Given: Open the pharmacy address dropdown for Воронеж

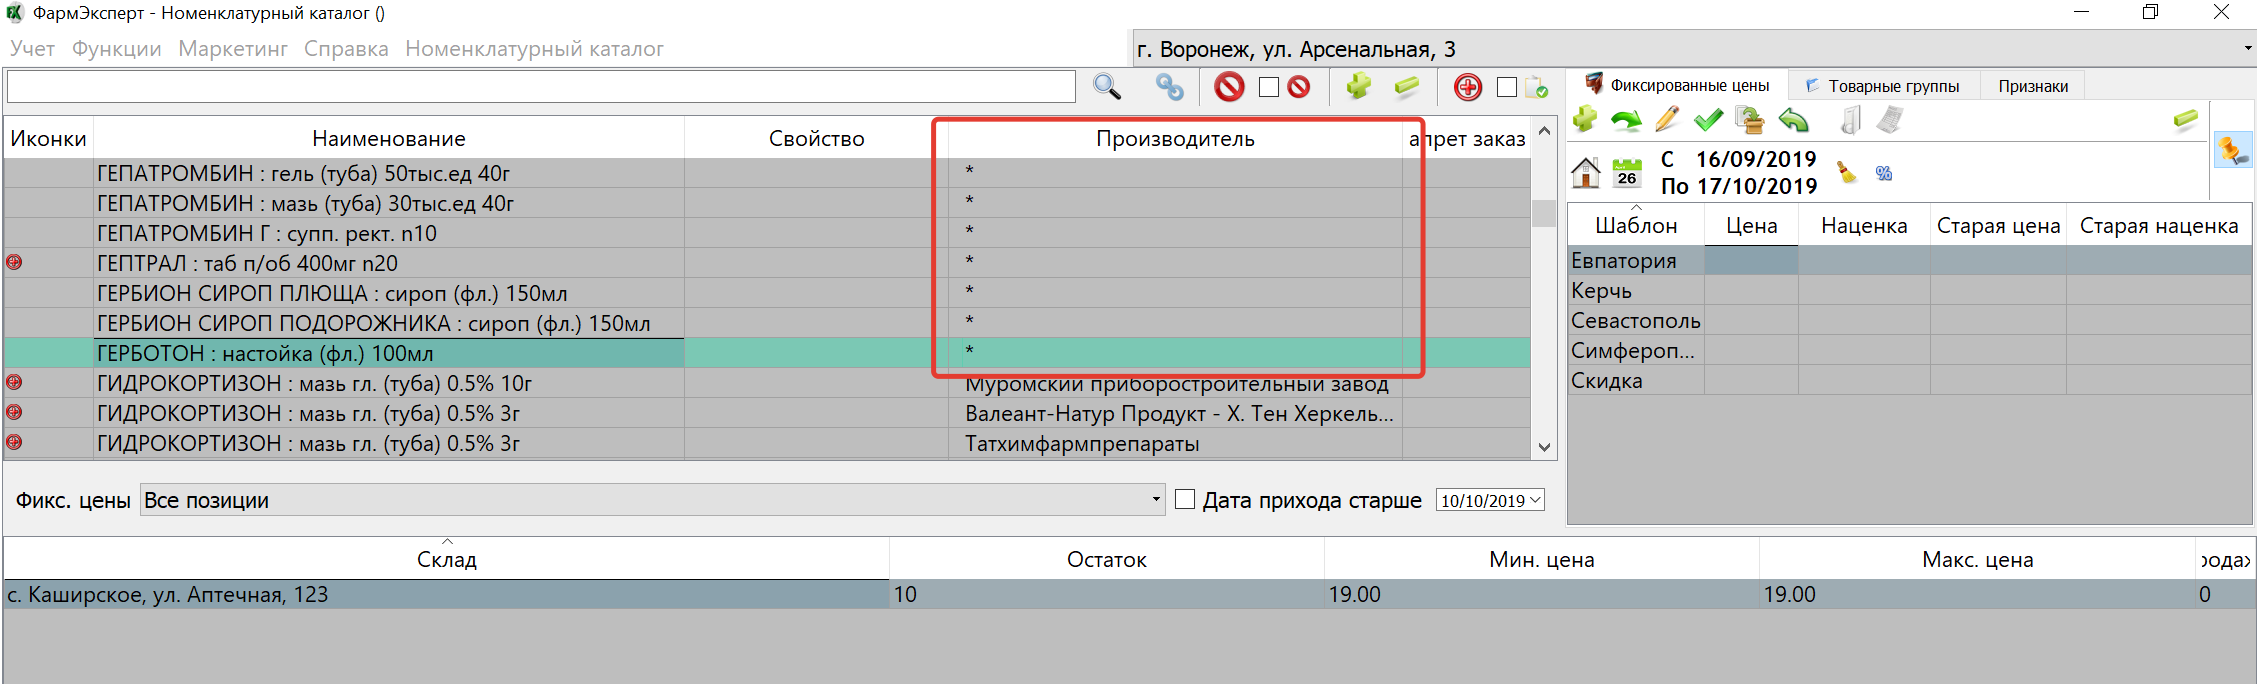Looking at the screenshot, I should tap(2247, 48).
